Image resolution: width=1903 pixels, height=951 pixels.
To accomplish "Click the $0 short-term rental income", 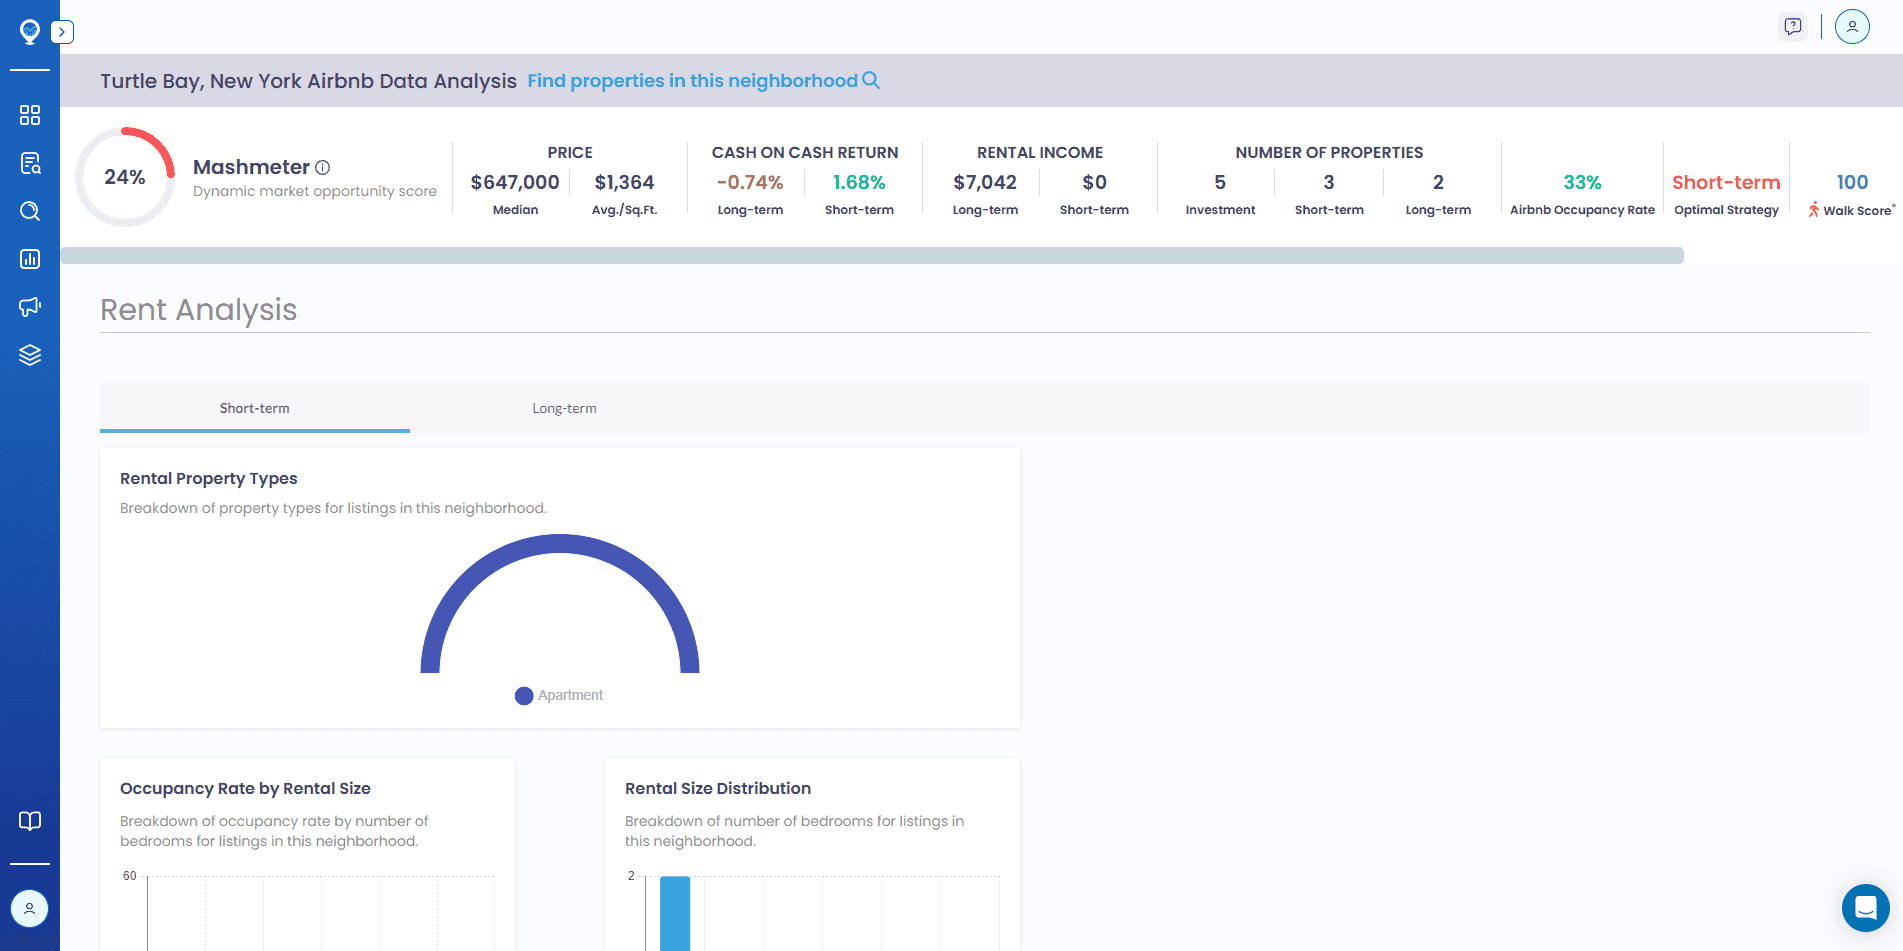I will click(1094, 182).
